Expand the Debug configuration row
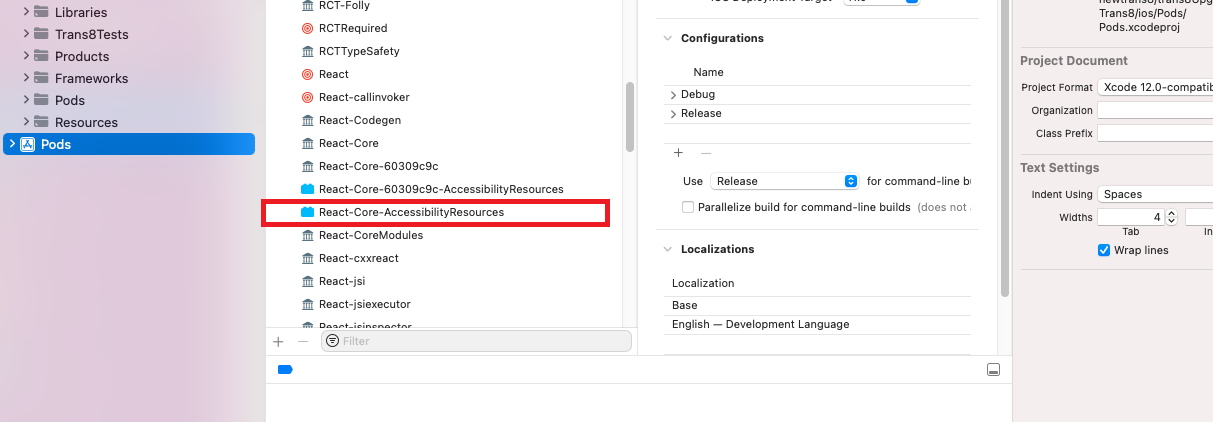Image resolution: width=1213 pixels, height=422 pixels. [673, 95]
